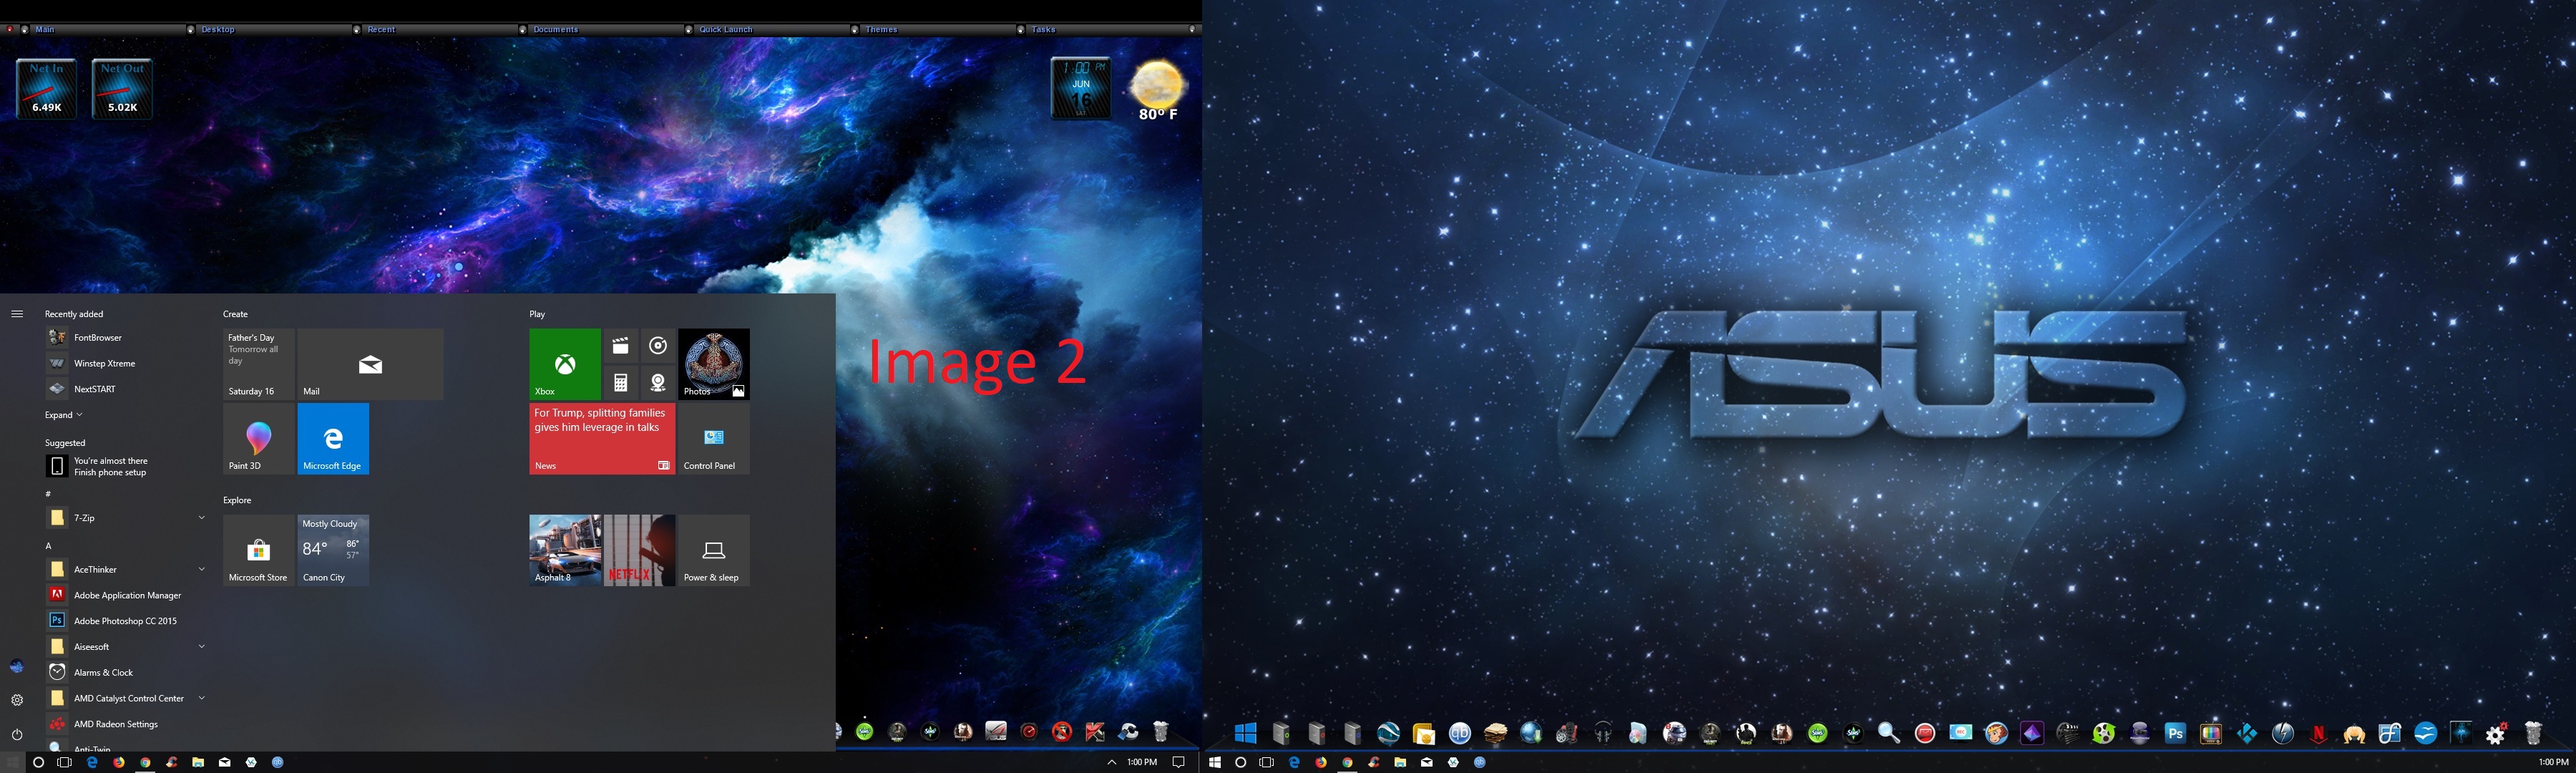Show hidden system tray icons
Image resolution: width=2576 pixels, height=773 pixels.
(x=1111, y=762)
